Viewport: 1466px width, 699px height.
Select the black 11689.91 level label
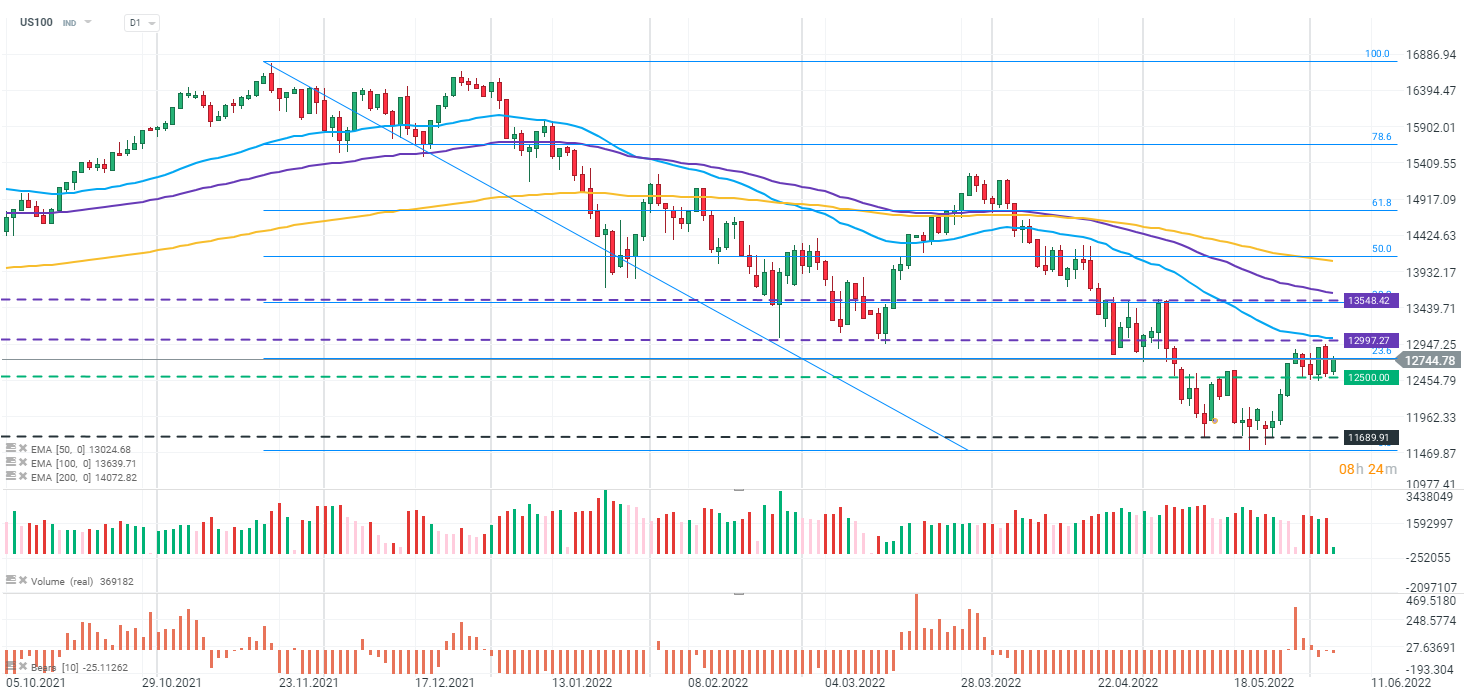tap(1371, 437)
